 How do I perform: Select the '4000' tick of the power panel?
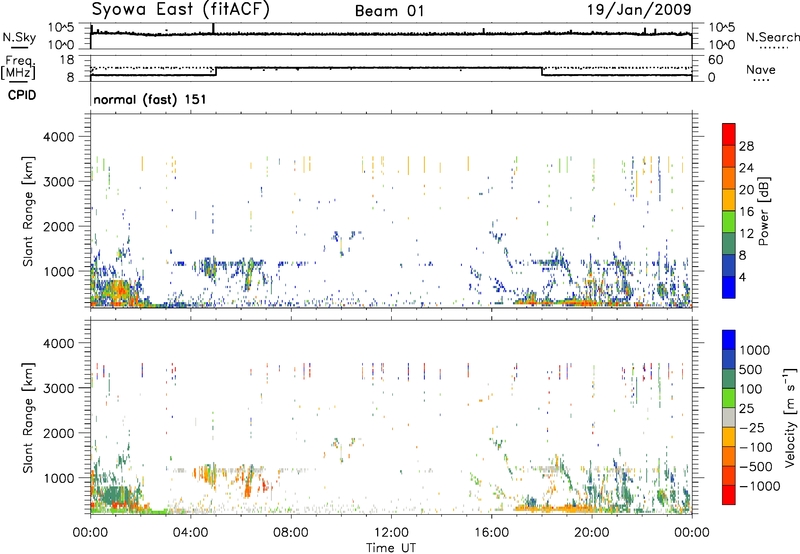click(x=59, y=137)
